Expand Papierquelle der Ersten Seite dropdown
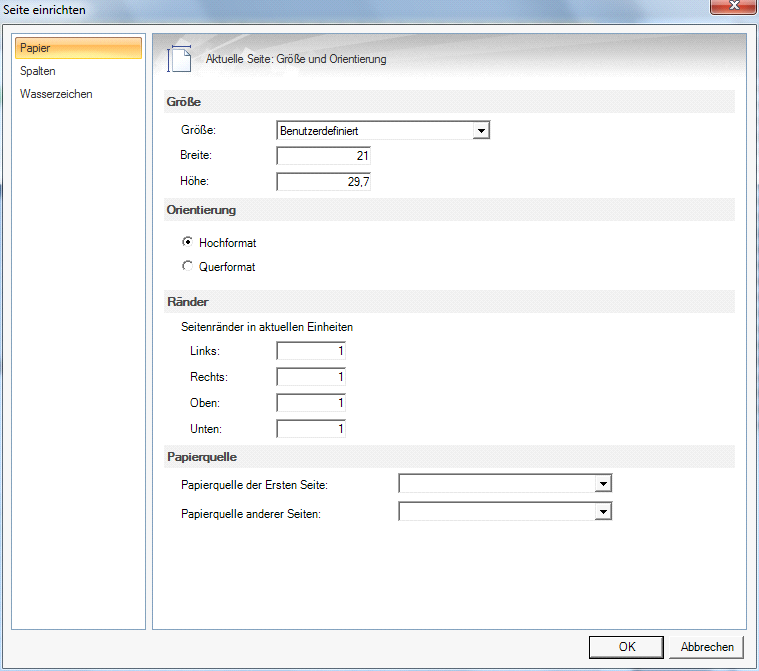The image size is (759, 671). coord(602,485)
